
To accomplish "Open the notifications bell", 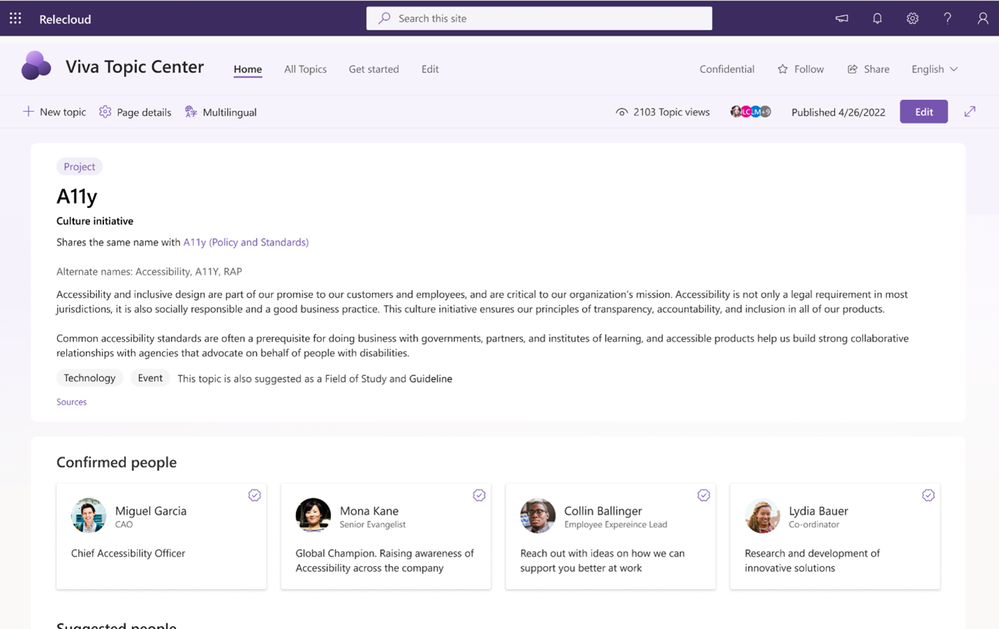I will pyautogui.click(x=877, y=18).
